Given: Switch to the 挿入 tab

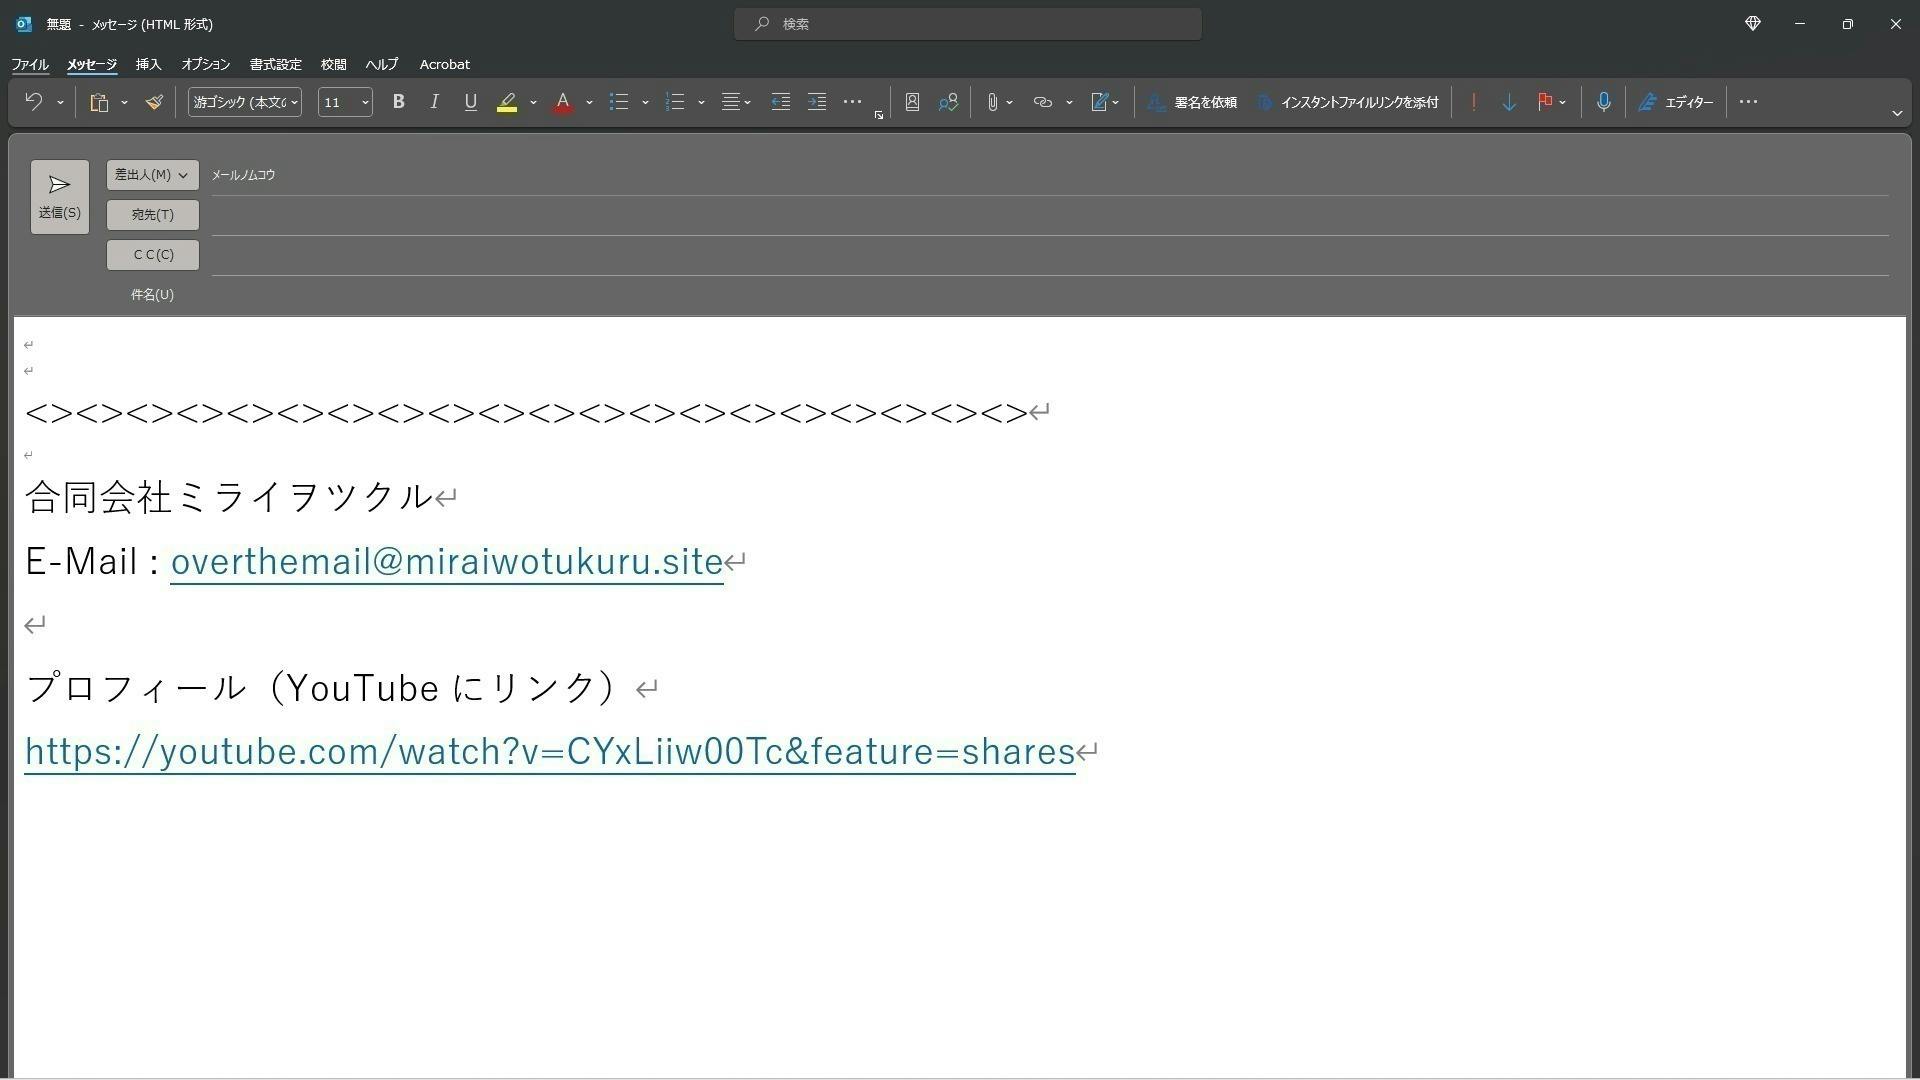Looking at the screenshot, I should click(x=148, y=64).
